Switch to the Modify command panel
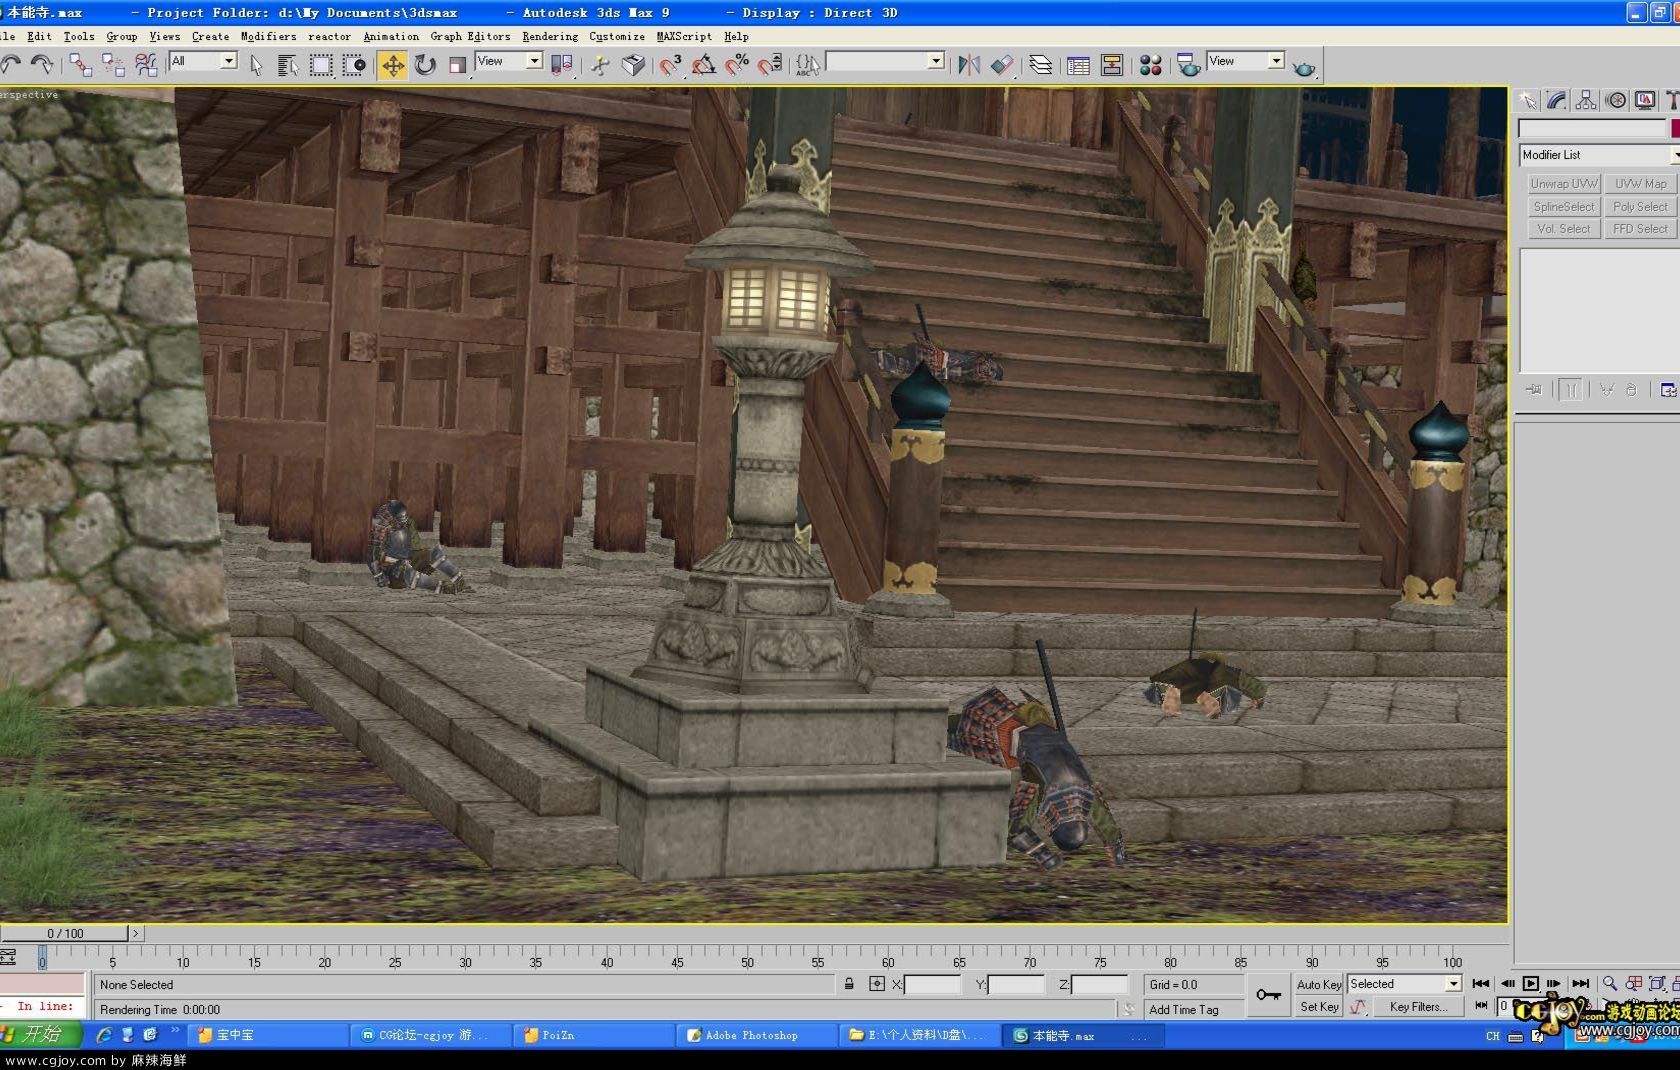The width and height of the screenshot is (1680, 1070). pyautogui.click(x=1556, y=100)
